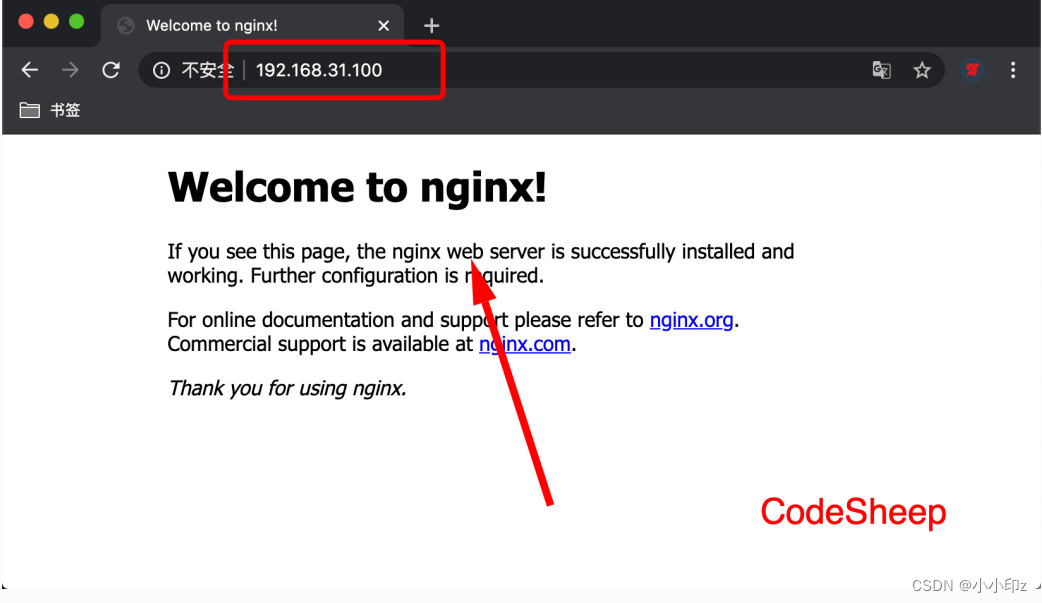Open the Chrome three-dot menu
The image size is (1042, 603).
tap(1013, 70)
